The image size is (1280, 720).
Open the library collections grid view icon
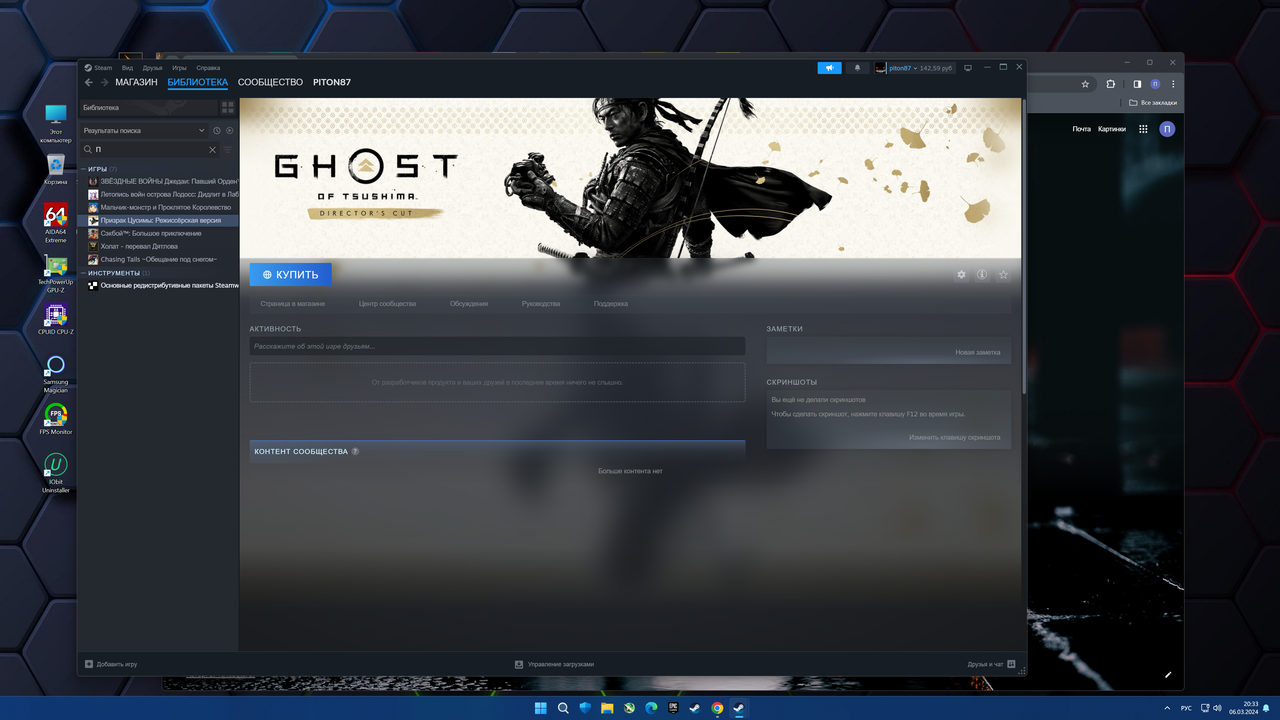228,107
